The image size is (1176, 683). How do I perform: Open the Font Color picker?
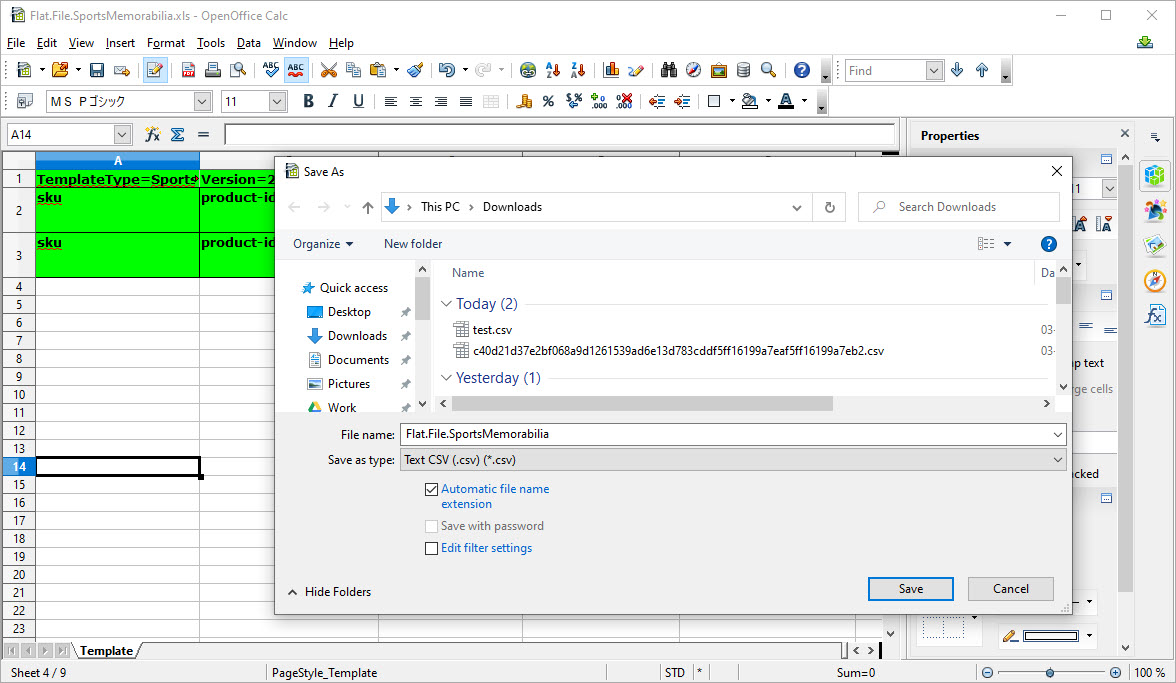[786, 101]
